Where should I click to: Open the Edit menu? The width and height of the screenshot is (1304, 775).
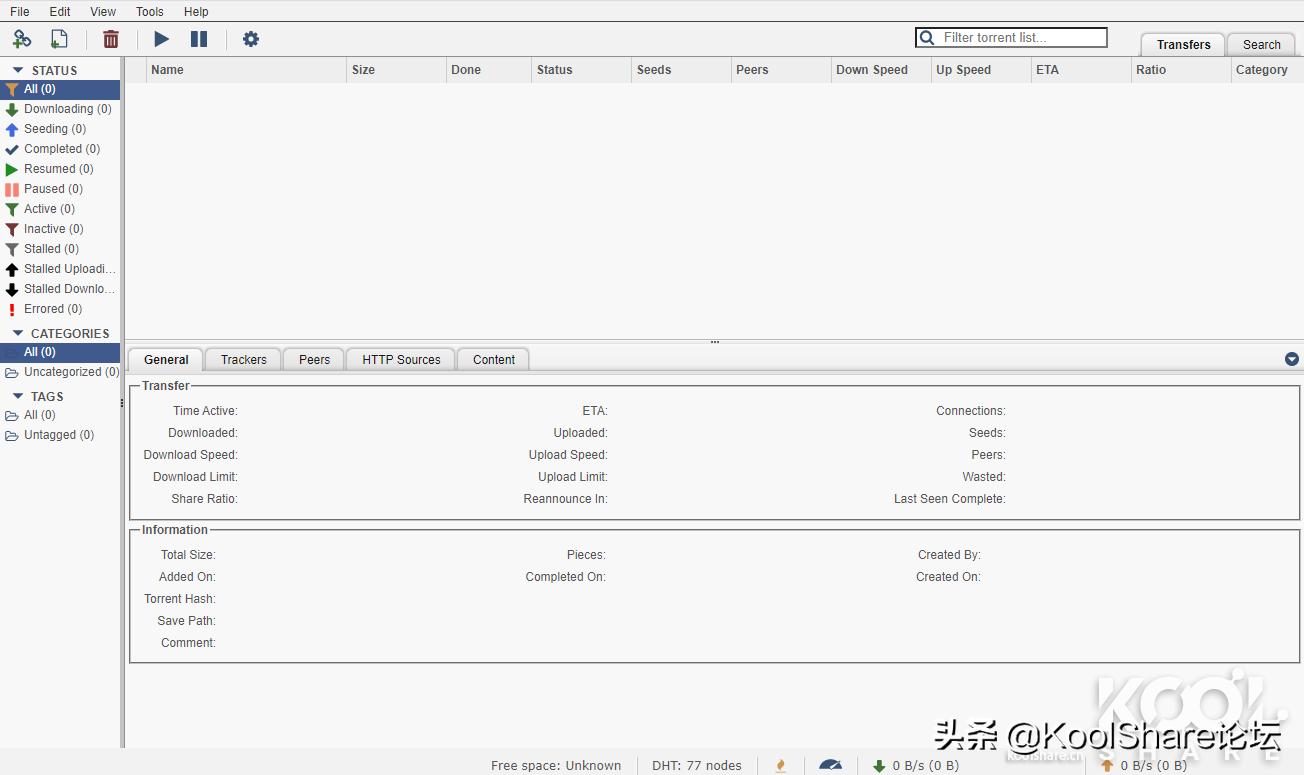pyautogui.click(x=60, y=11)
